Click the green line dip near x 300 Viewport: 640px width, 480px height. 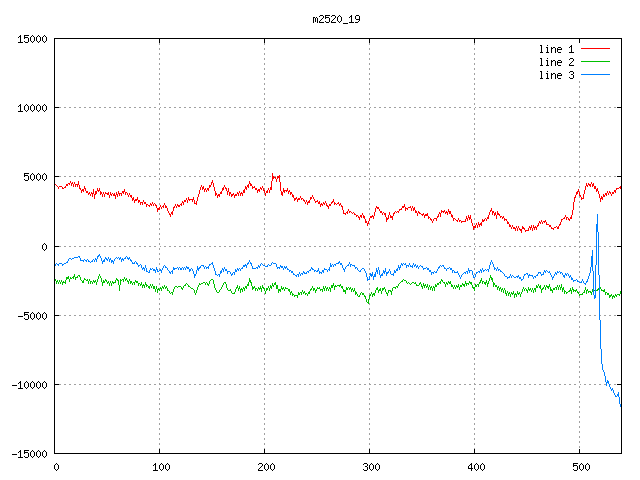pyautogui.click(x=369, y=303)
